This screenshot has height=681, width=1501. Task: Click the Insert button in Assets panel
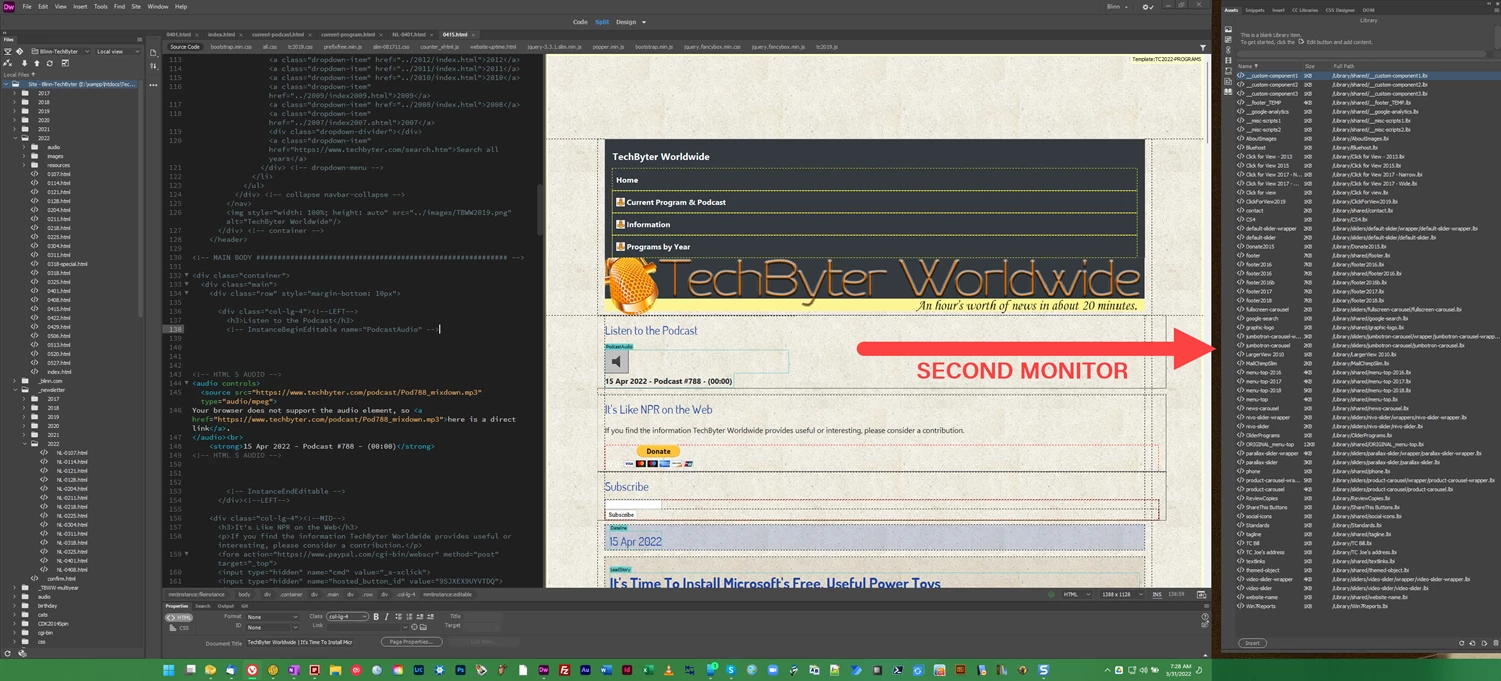(x=1252, y=643)
